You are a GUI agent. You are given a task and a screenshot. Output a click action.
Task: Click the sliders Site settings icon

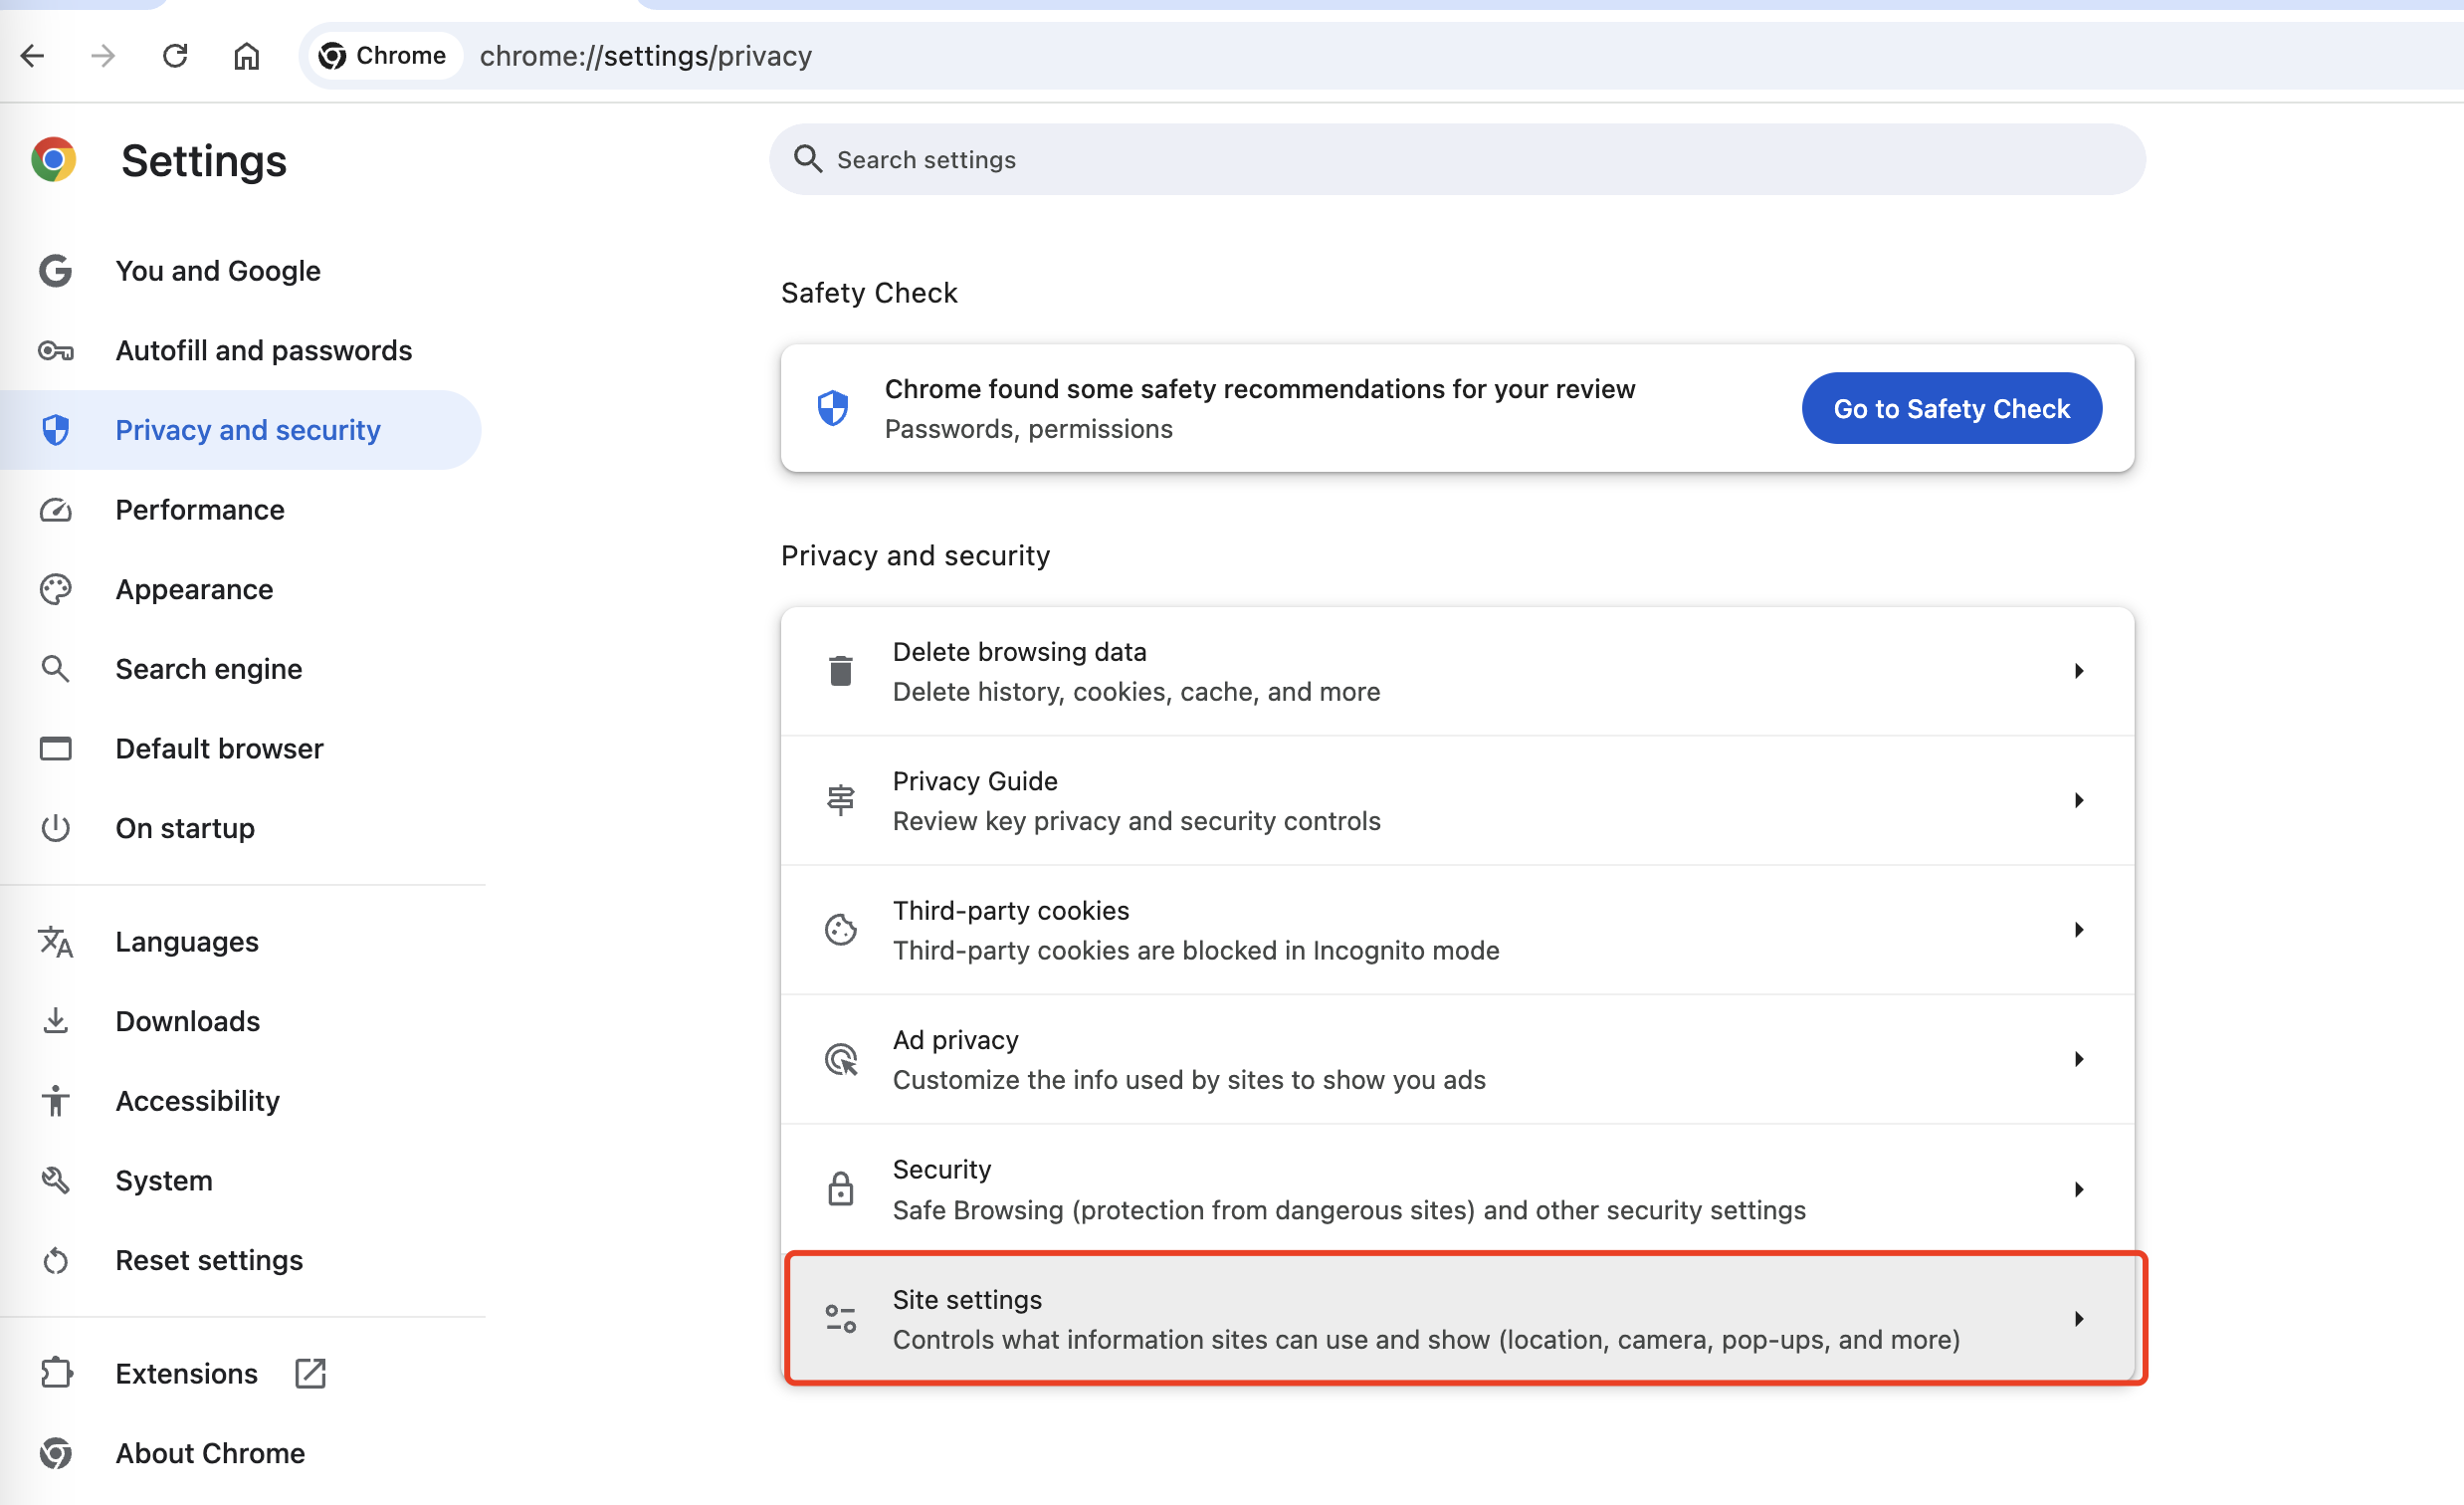(841, 1320)
